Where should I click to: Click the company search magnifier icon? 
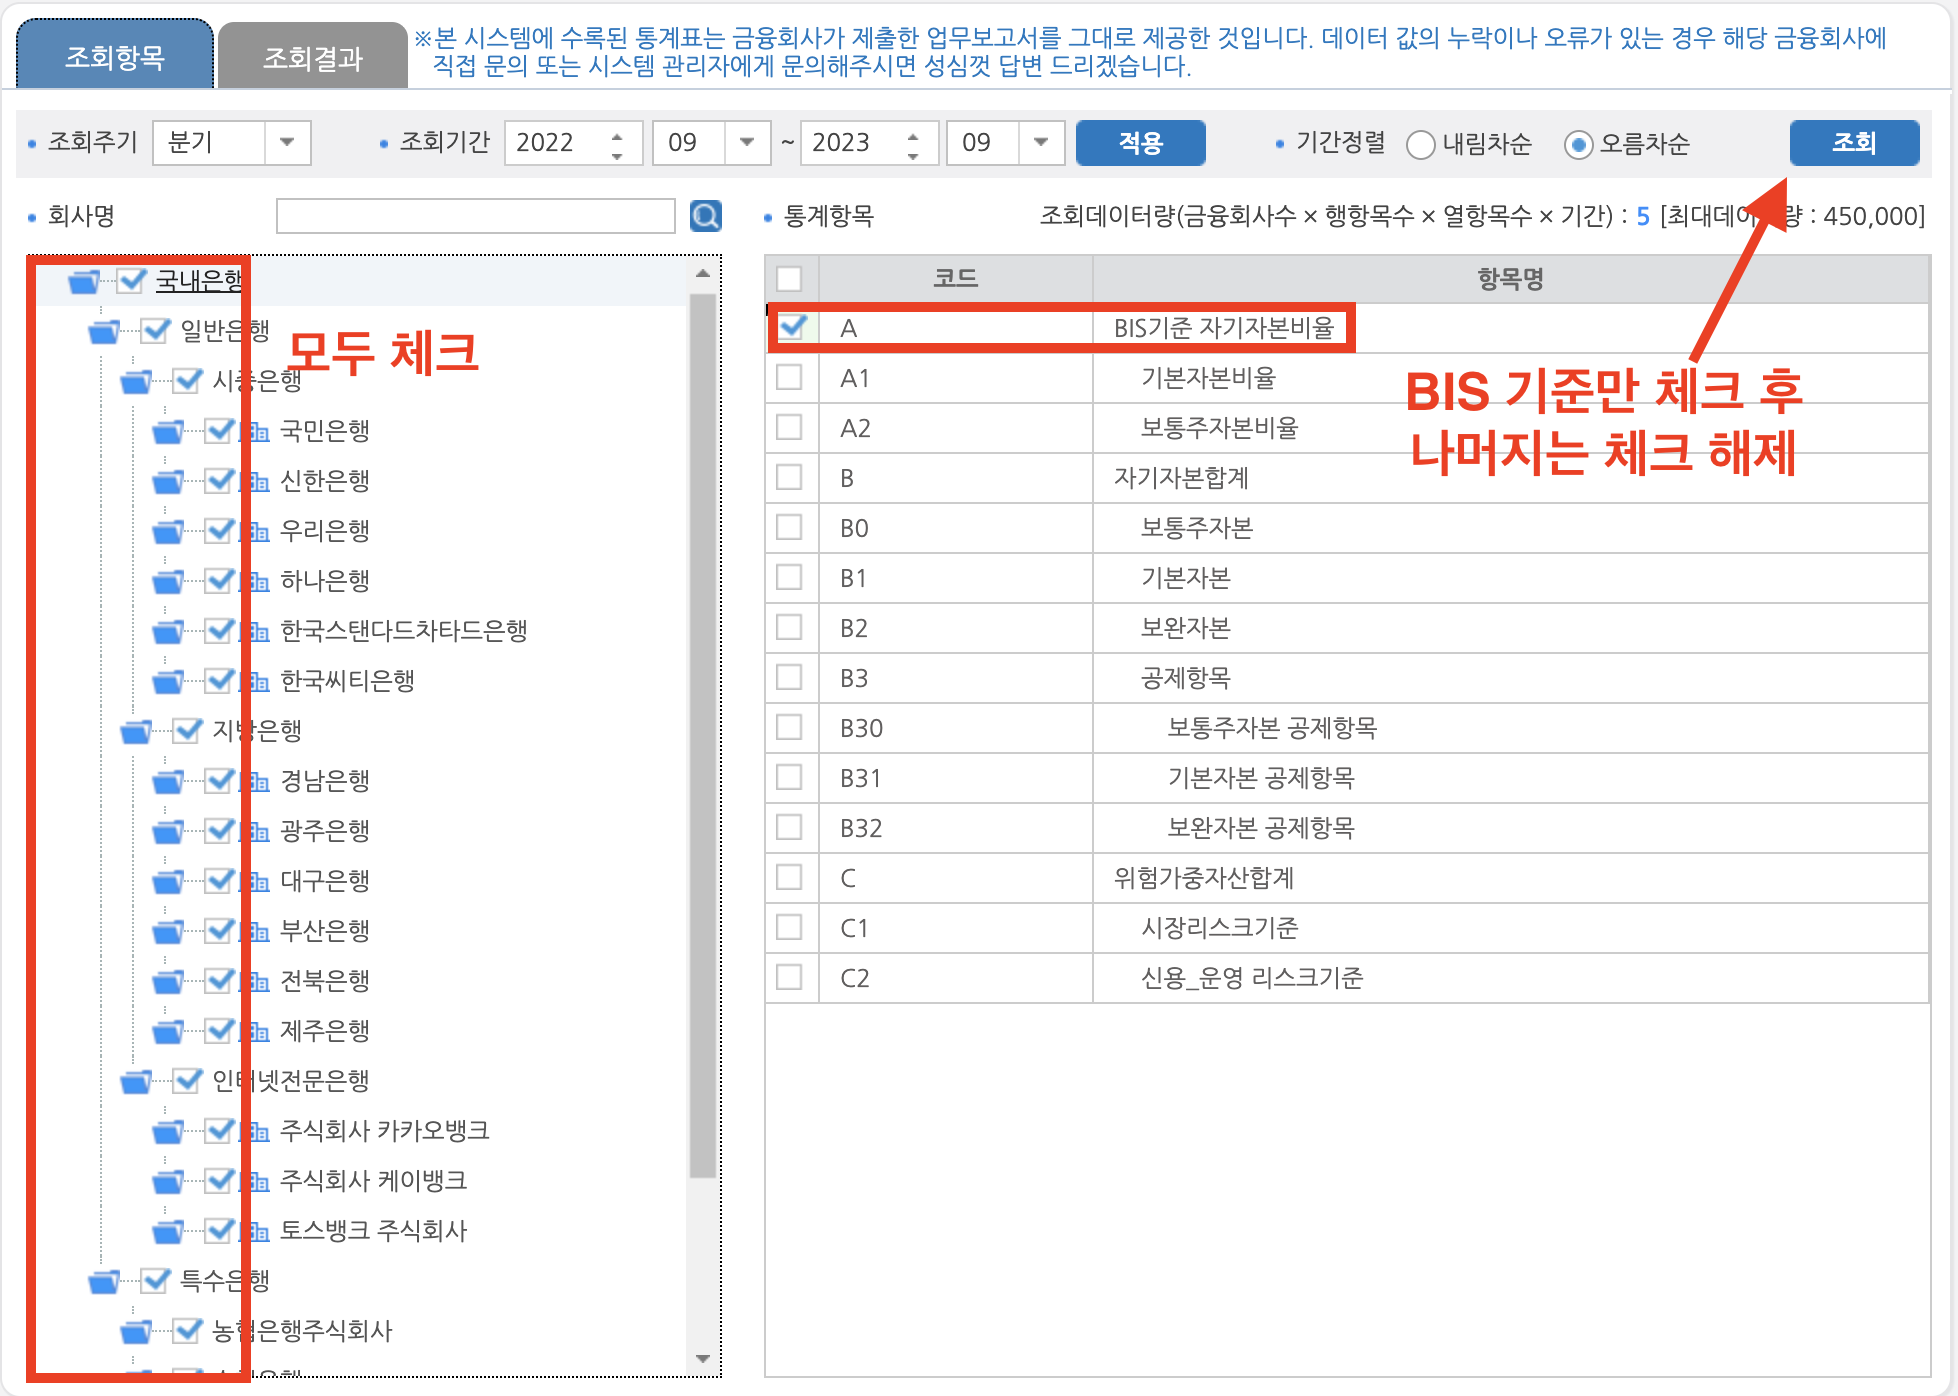point(705,215)
